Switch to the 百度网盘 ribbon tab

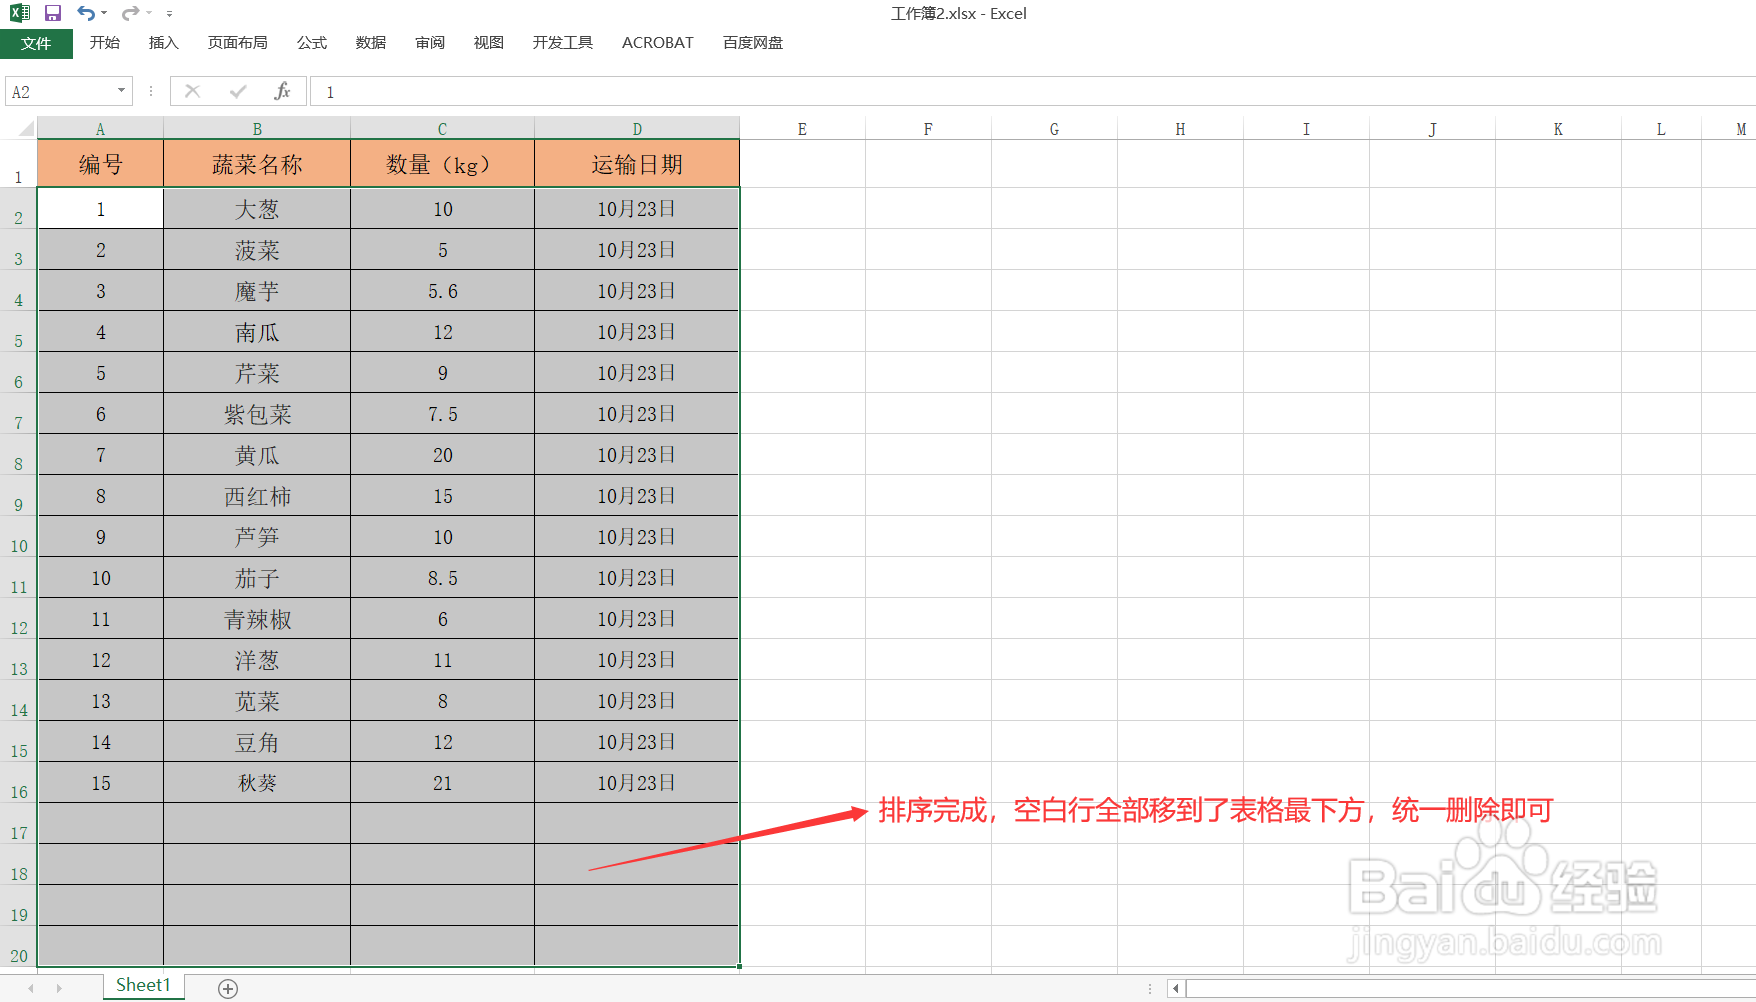(753, 43)
